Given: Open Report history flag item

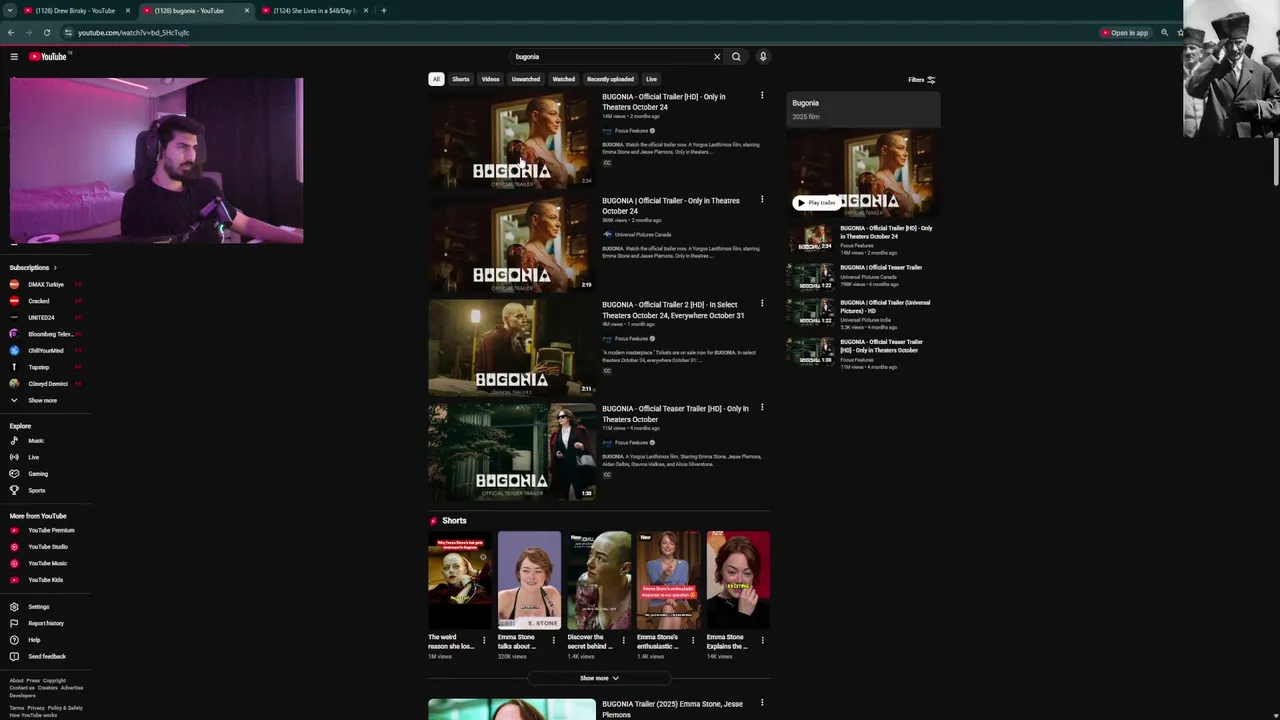Looking at the screenshot, I should [45, 623].
